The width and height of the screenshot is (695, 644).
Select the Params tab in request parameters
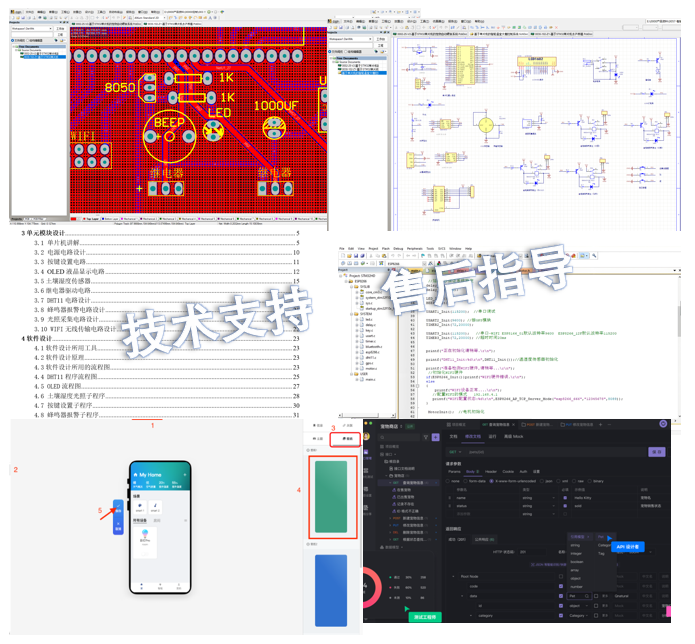click(454, 472)
